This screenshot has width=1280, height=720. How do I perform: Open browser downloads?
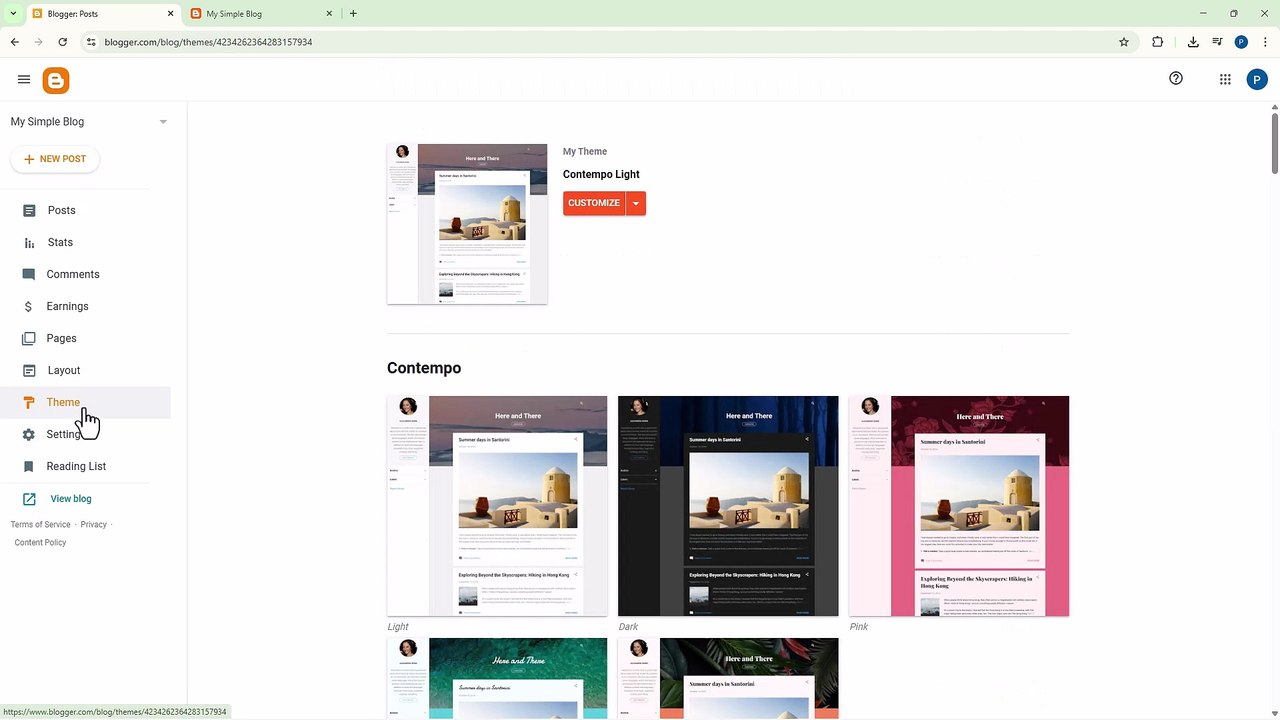1193,42
